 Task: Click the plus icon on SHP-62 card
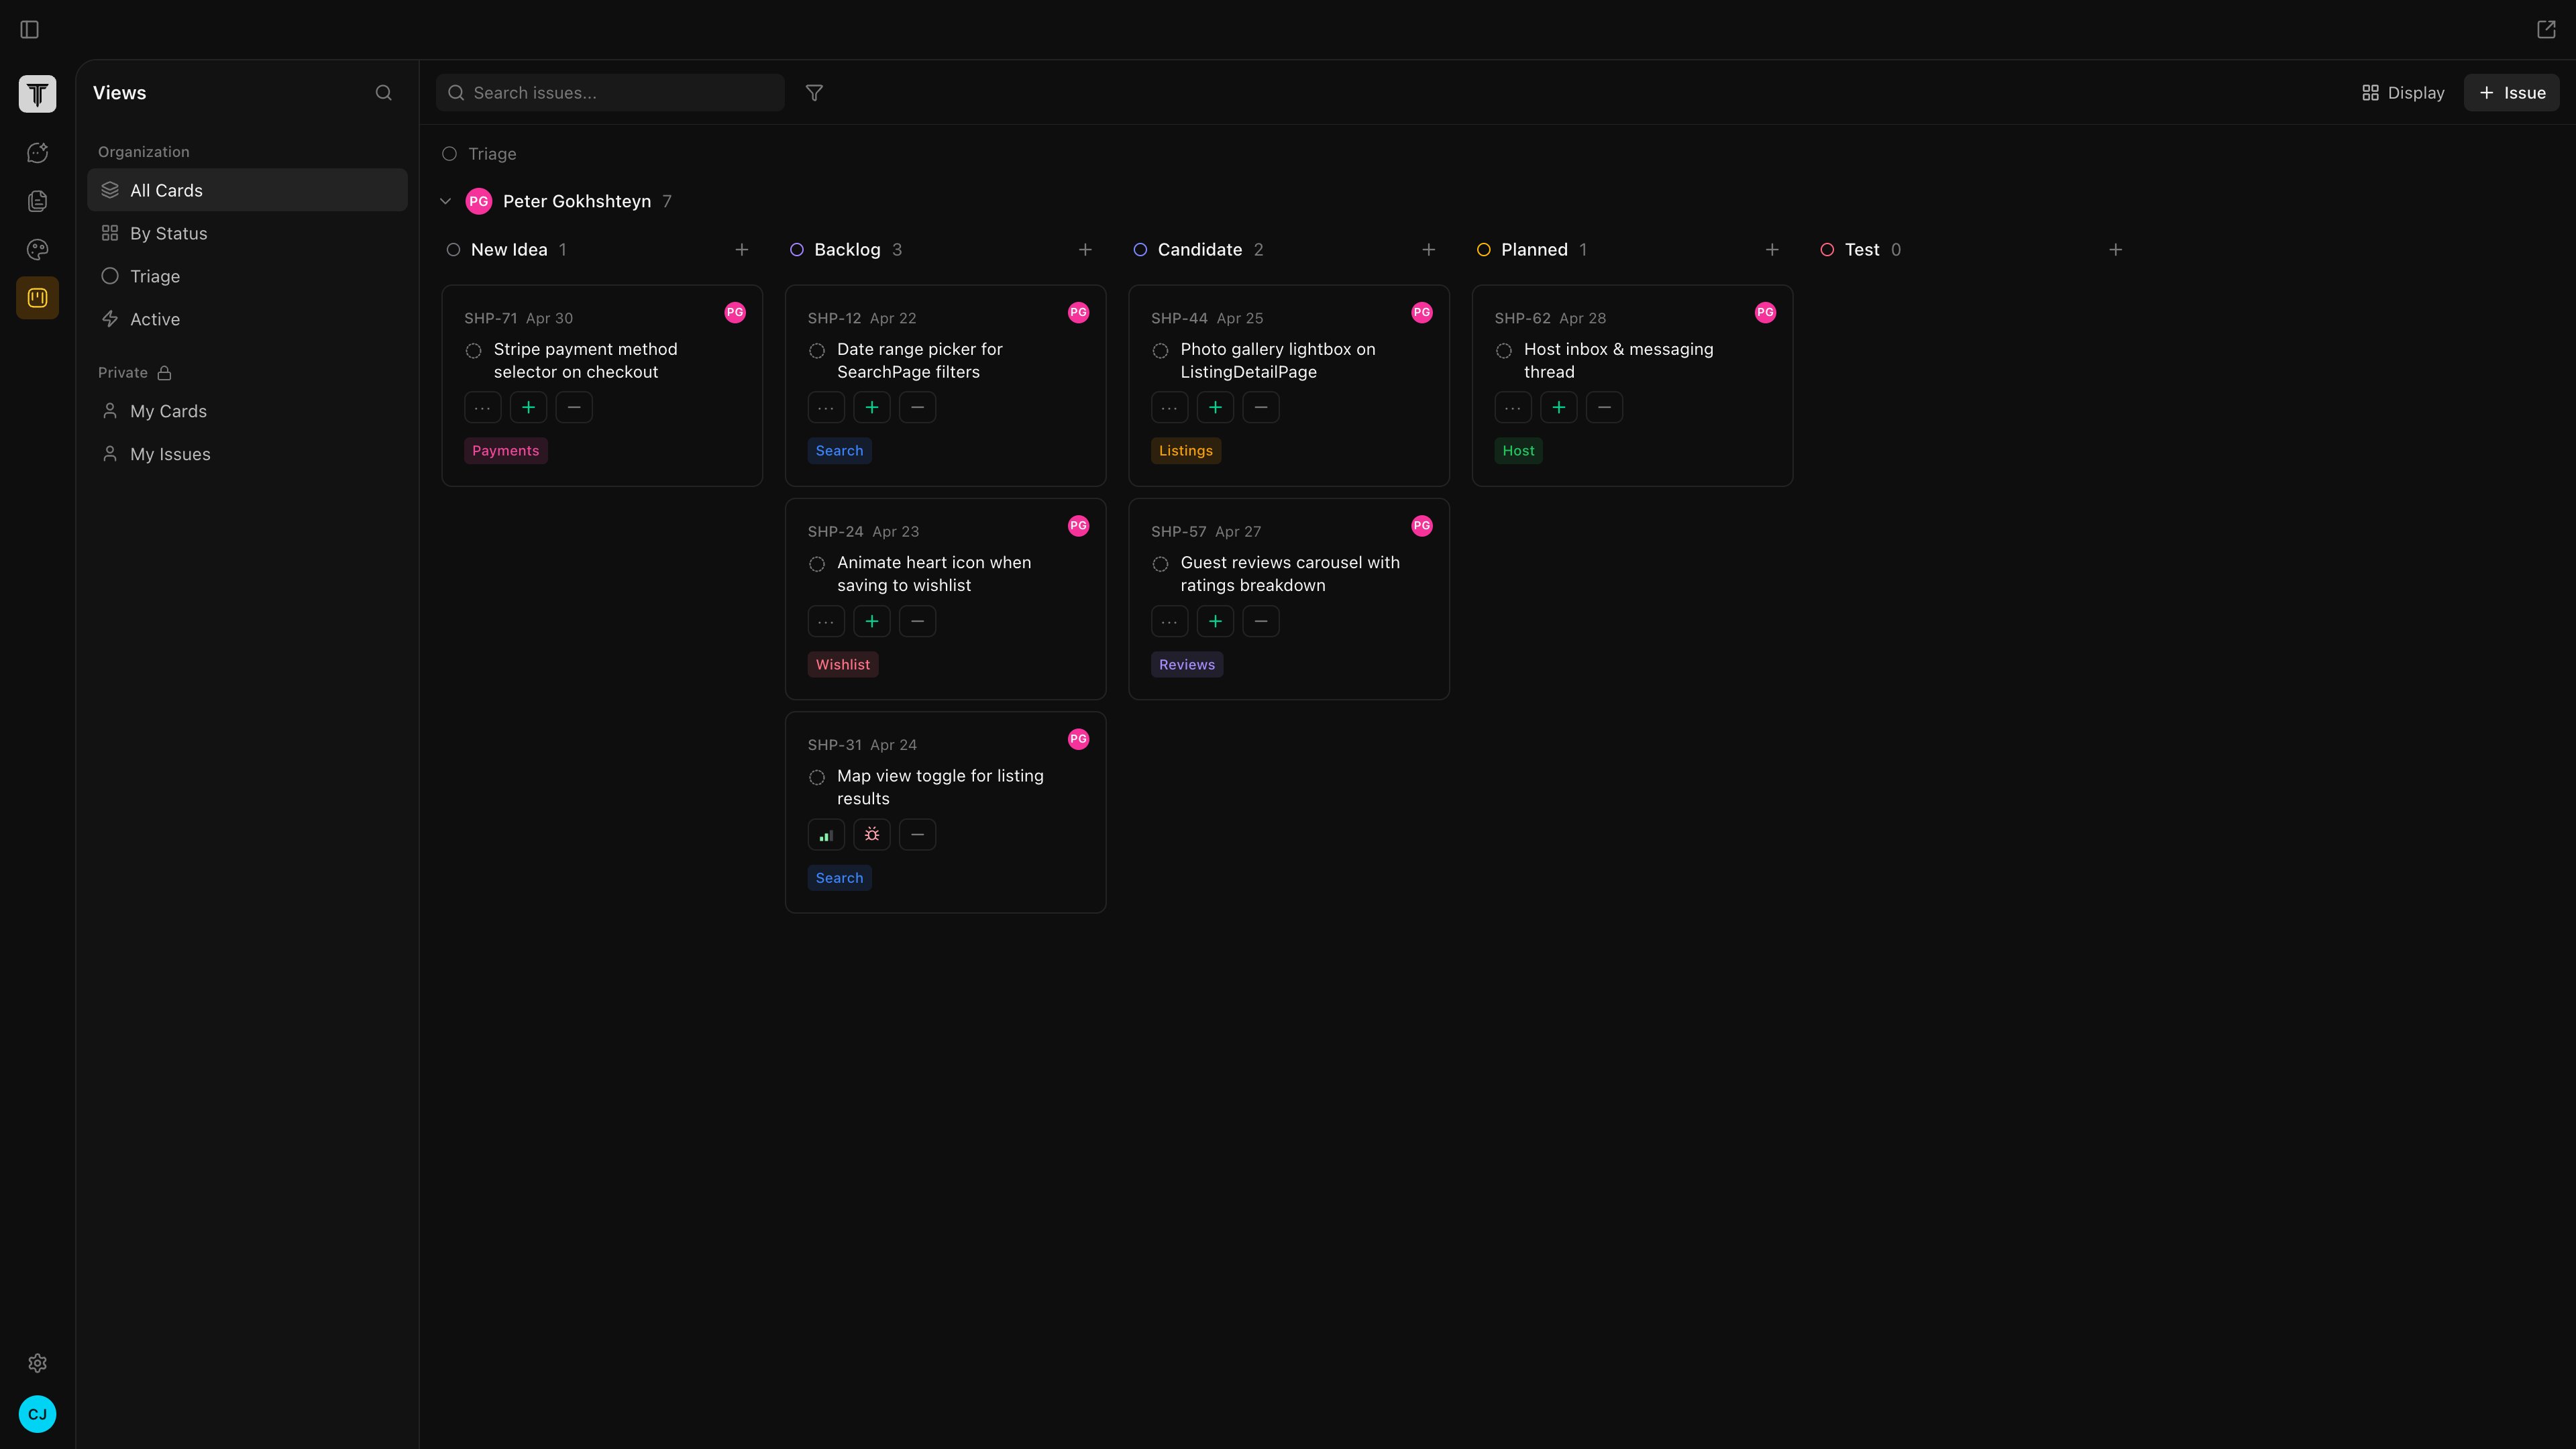point(1559,408)
